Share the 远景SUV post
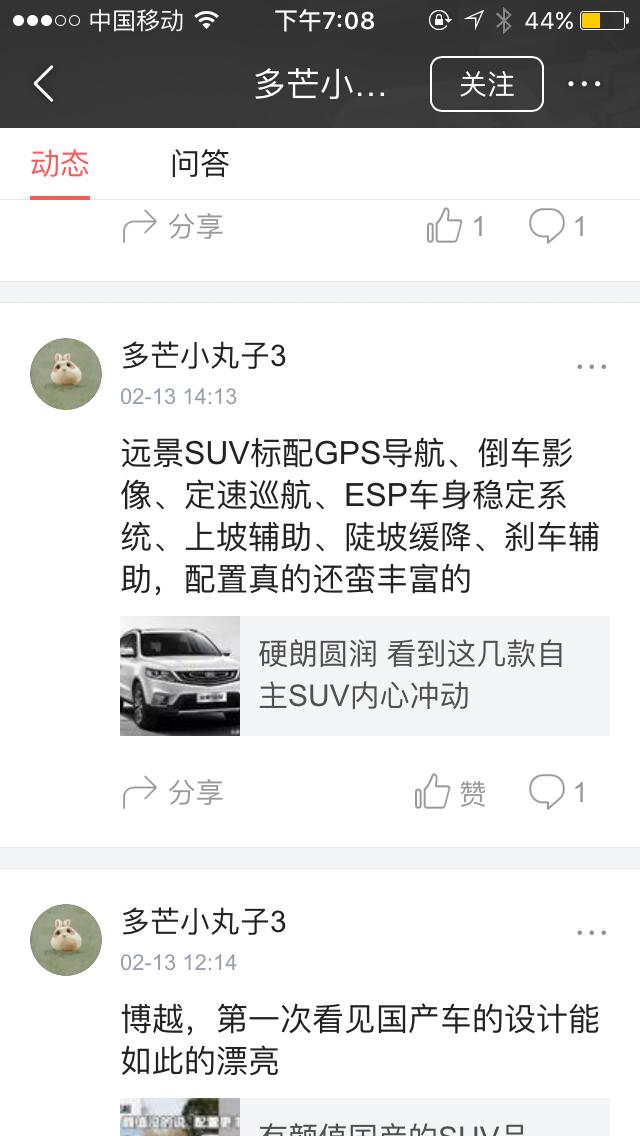The height and width of the screenshot is (1136, 640). (x=173, y=792)
